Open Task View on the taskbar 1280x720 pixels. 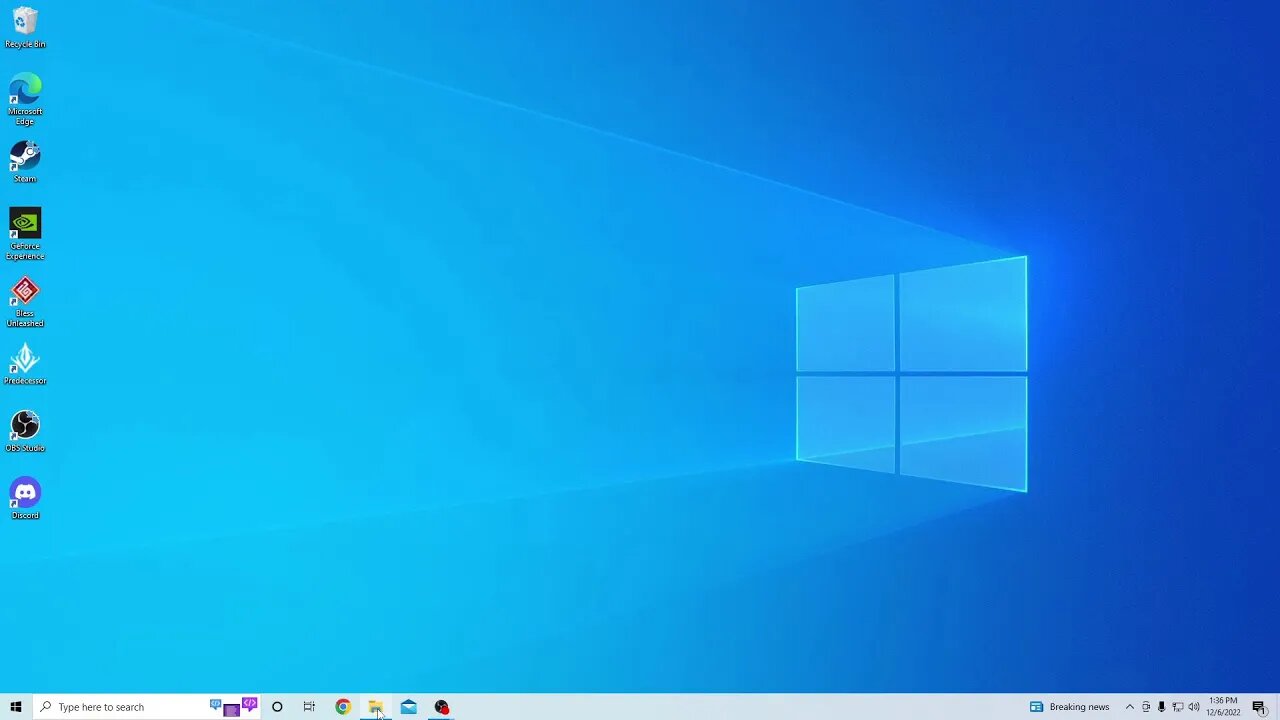click(x=309, y=707)
